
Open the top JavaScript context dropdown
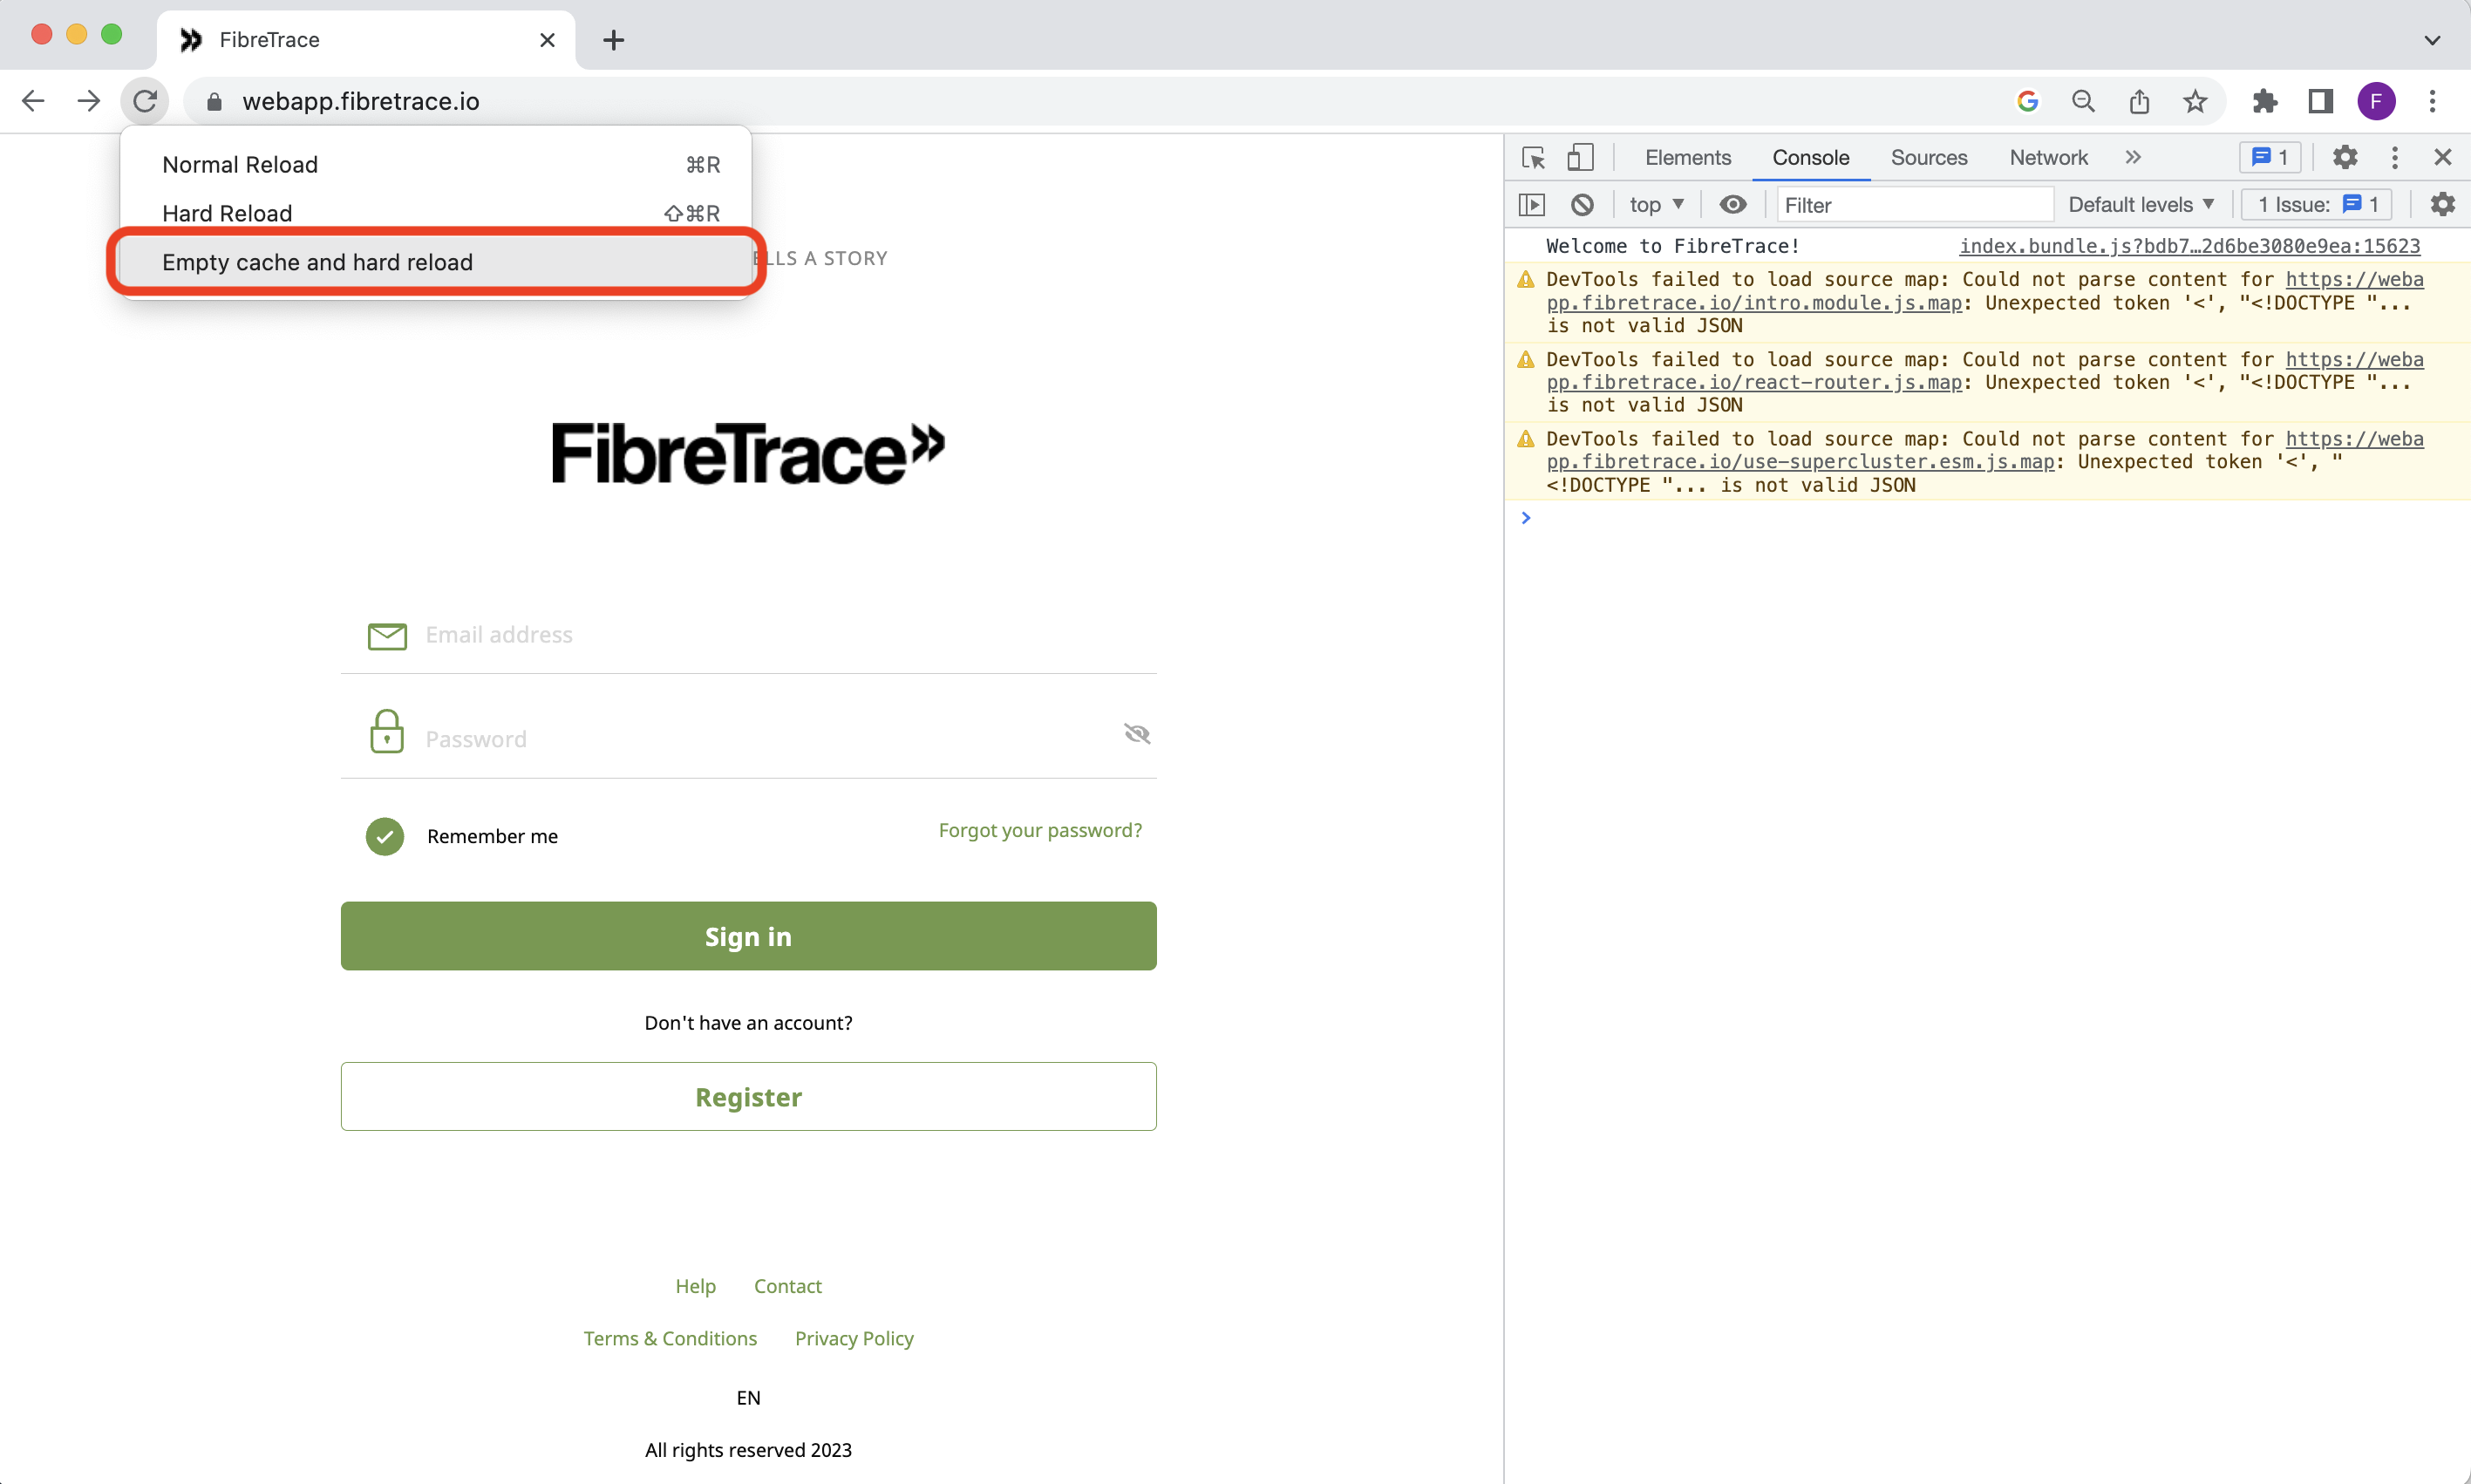[x=1657, y=205]
